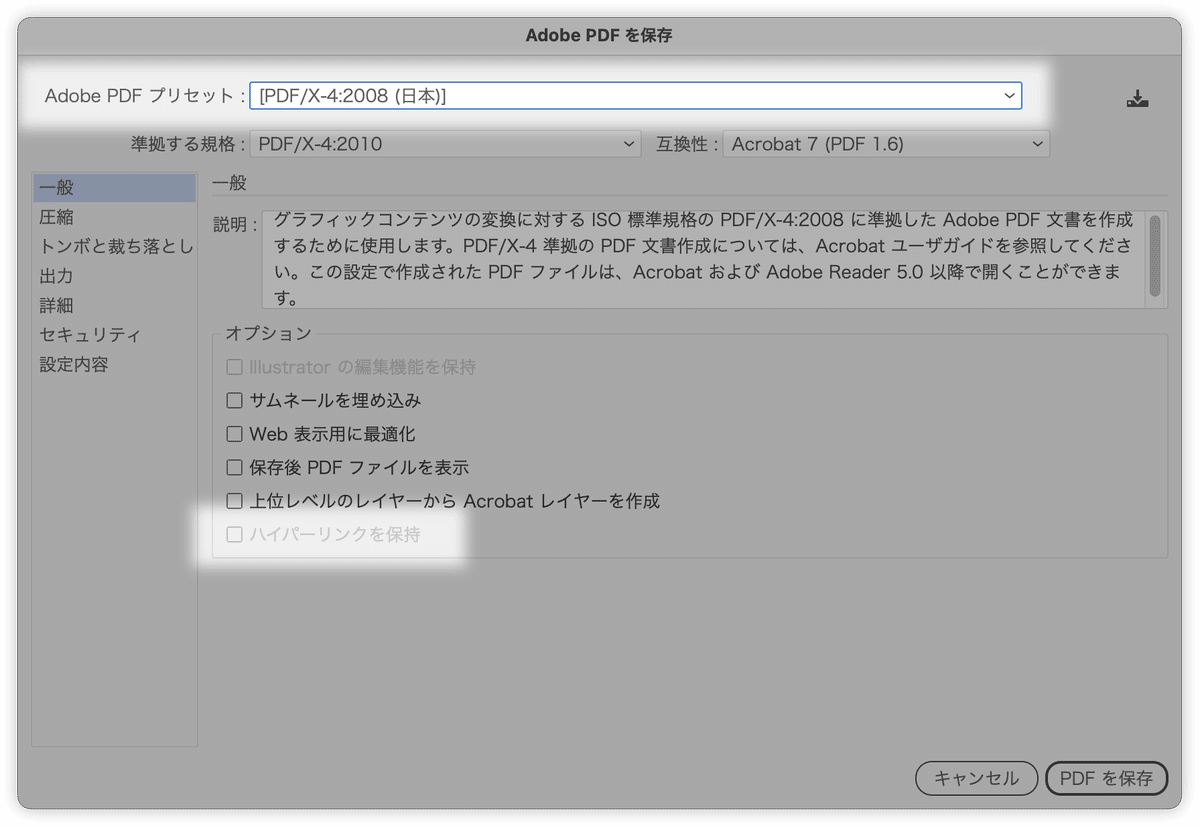Click the save preset download icon
This screenshot has height=827, width=1200.
click(x=1137, y=99)
